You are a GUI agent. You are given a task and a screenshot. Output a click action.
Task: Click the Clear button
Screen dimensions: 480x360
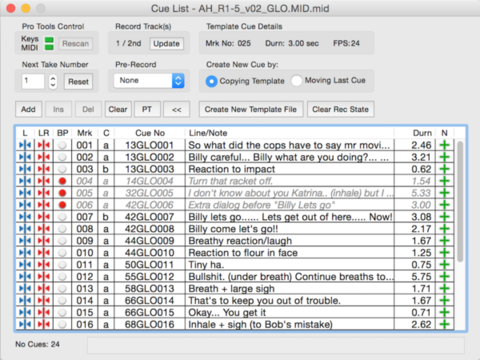pos(118,109)
